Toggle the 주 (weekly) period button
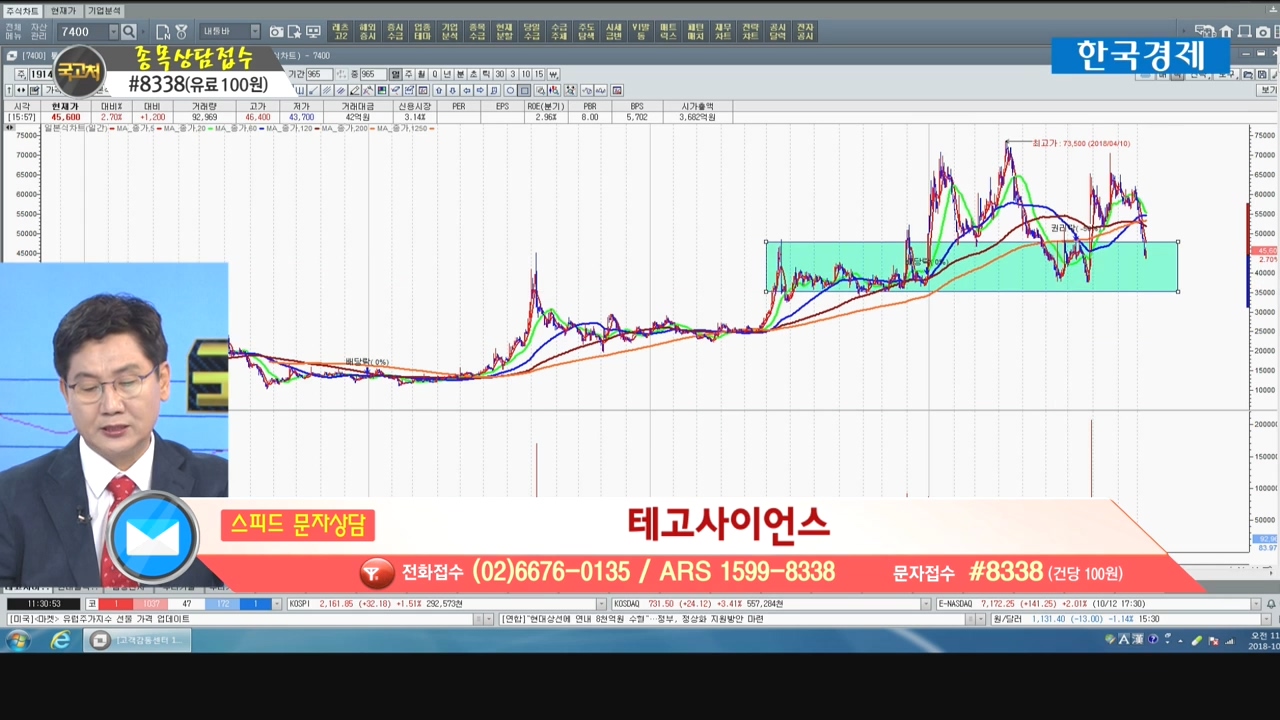Viewport: 1280px width, 720px height. [x=408, y=74]
